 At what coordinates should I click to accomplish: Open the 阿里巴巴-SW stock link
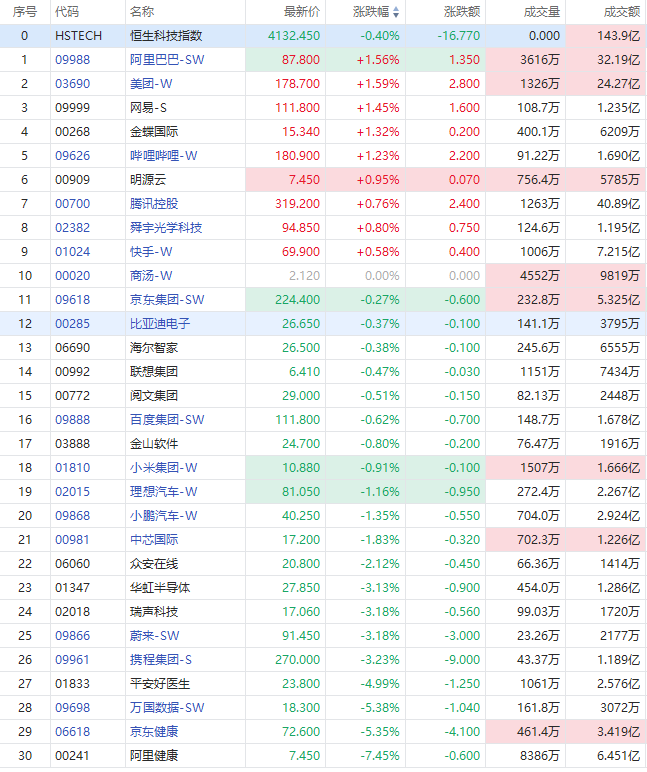pyautogui.click(x=167, y=60)
